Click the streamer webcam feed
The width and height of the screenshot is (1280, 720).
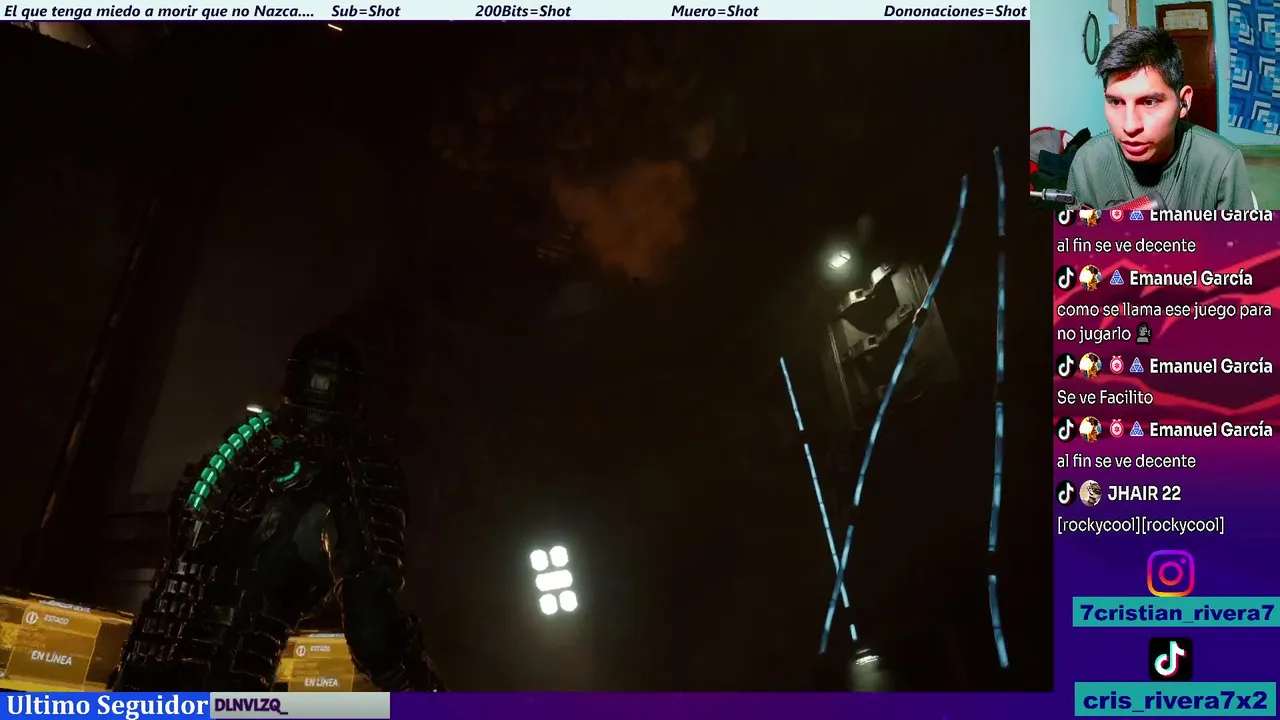(1155, 103)
